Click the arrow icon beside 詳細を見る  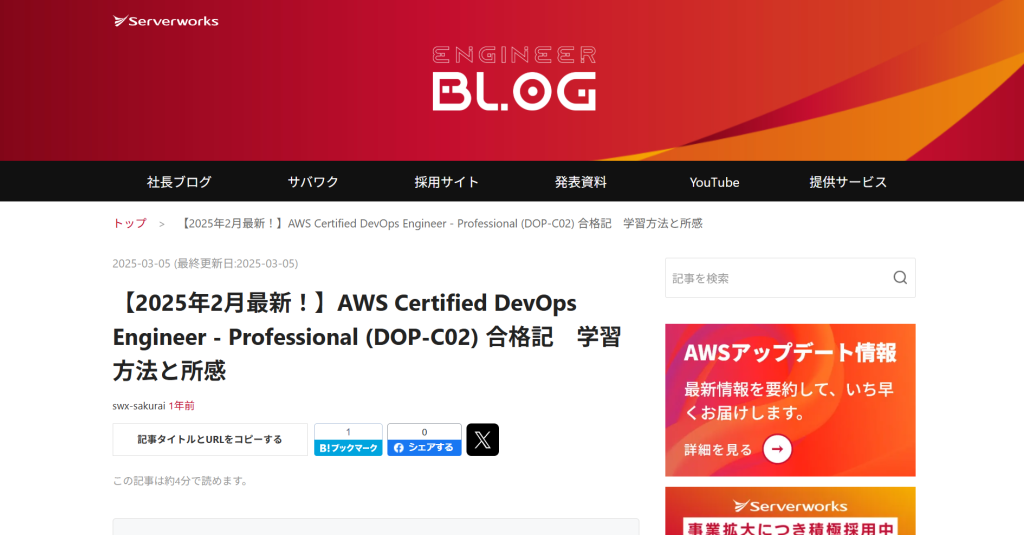777,449
